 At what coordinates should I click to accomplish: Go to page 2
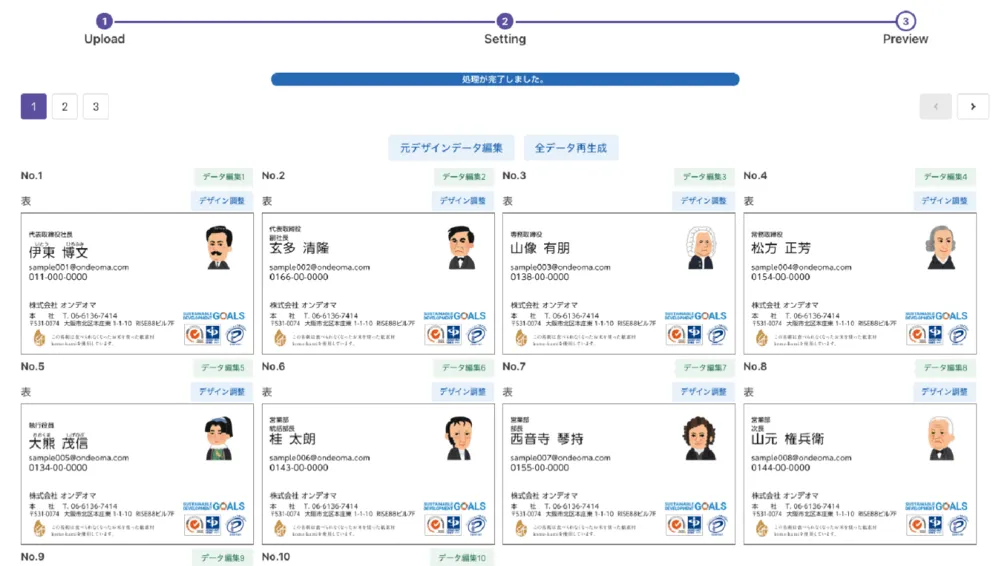[x=64, y=107]
